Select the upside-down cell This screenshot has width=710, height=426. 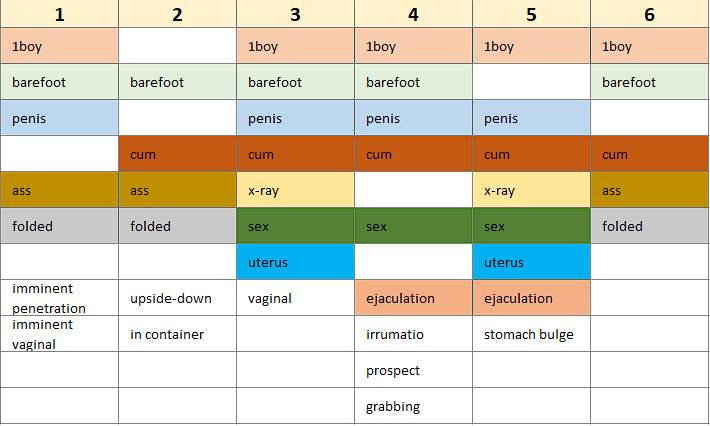coord(177,298)
